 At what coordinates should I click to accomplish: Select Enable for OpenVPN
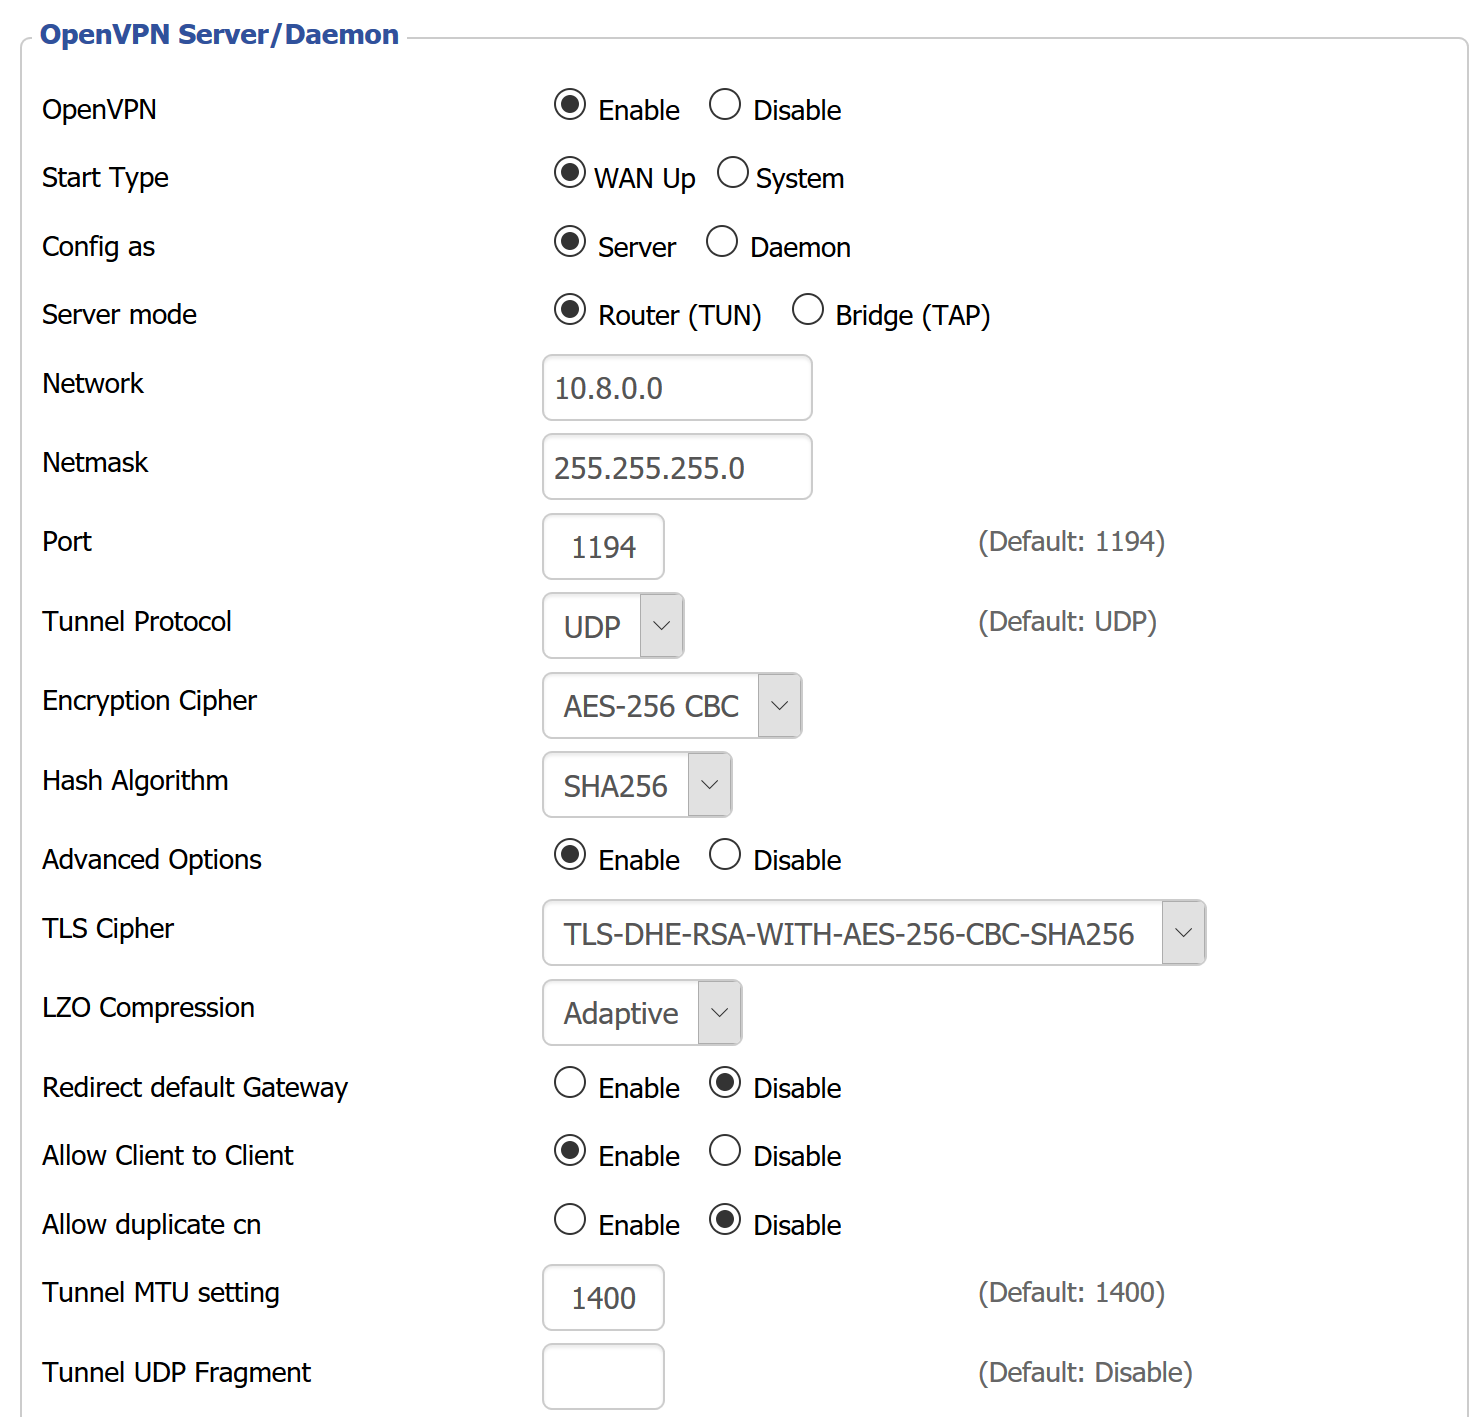570,105
